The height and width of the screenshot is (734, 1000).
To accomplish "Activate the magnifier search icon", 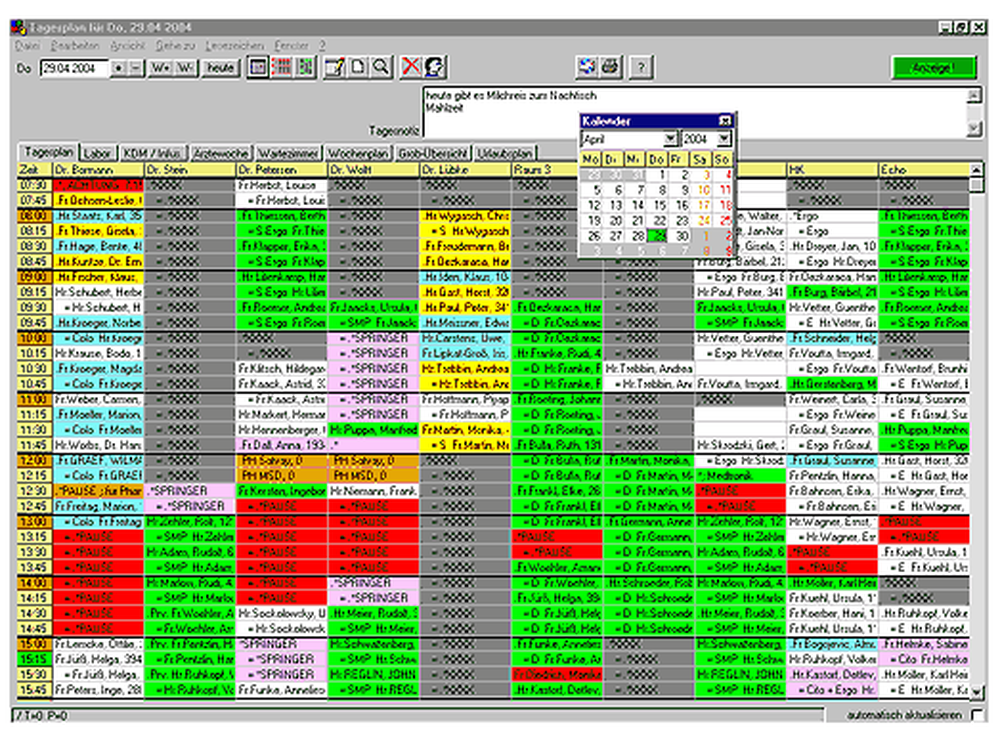I will [x=382, y=67].
